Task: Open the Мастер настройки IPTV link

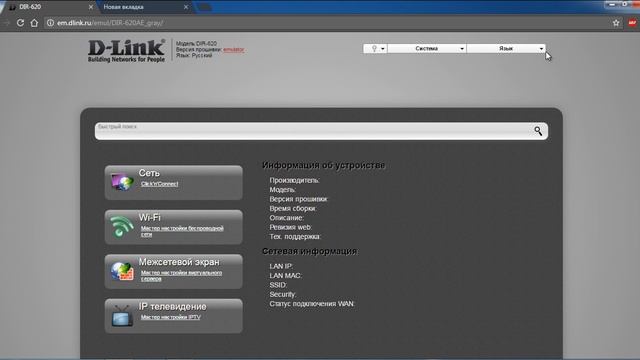Action: pos(171,317)
